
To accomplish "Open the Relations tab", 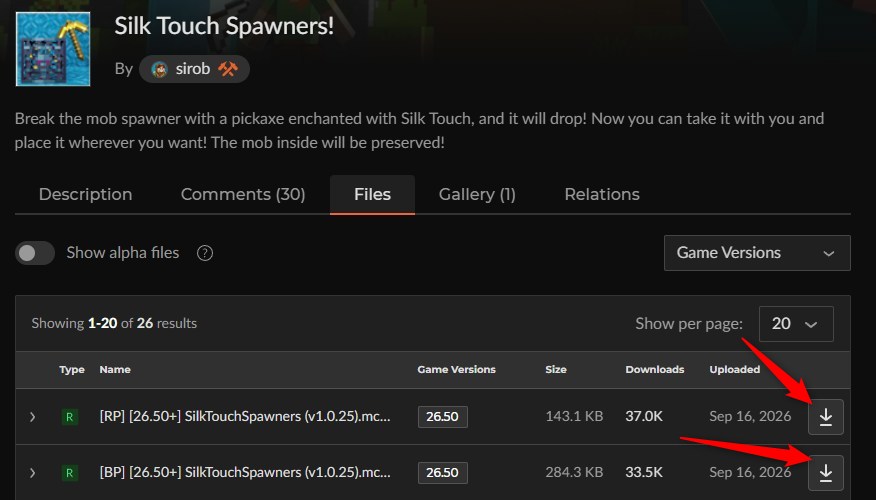I will coord(602,194).
